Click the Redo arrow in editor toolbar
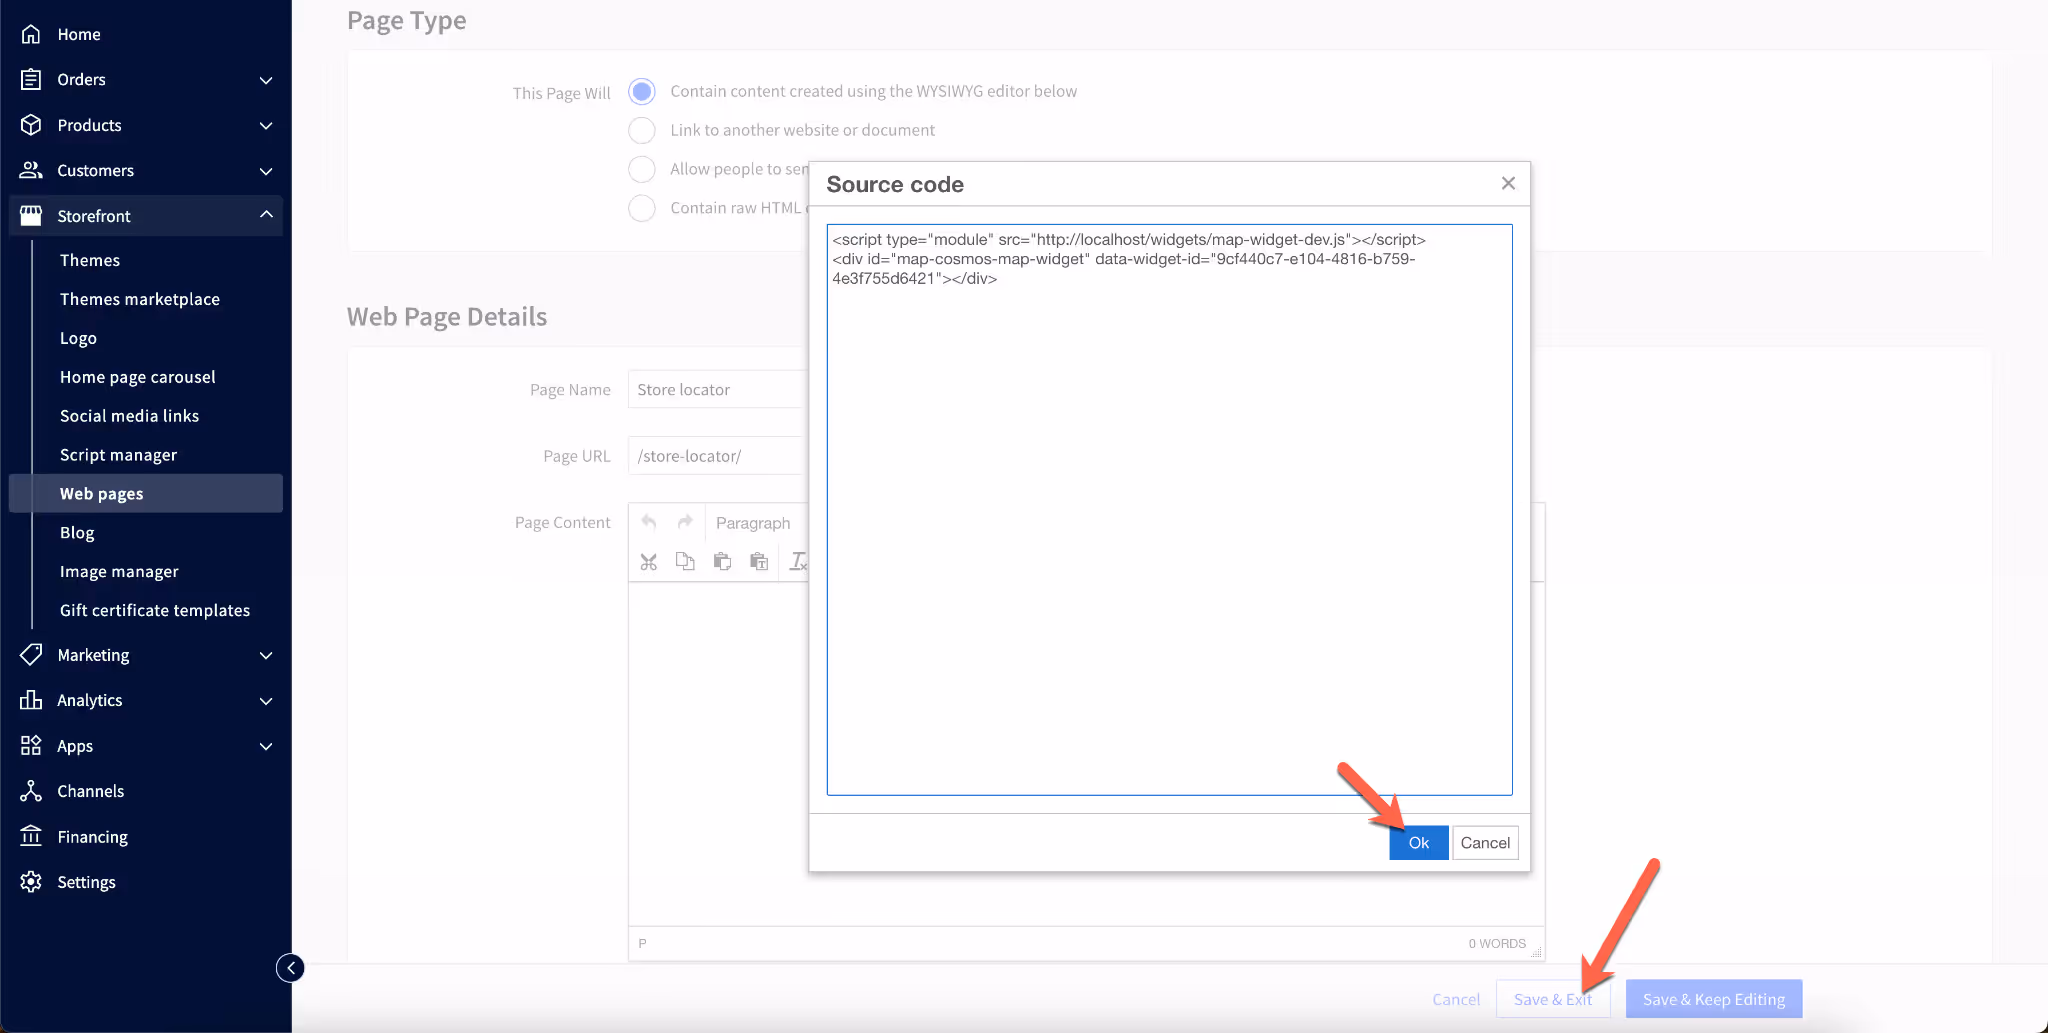Screen dimensions: 2048x1033 (x=685, y=522)
